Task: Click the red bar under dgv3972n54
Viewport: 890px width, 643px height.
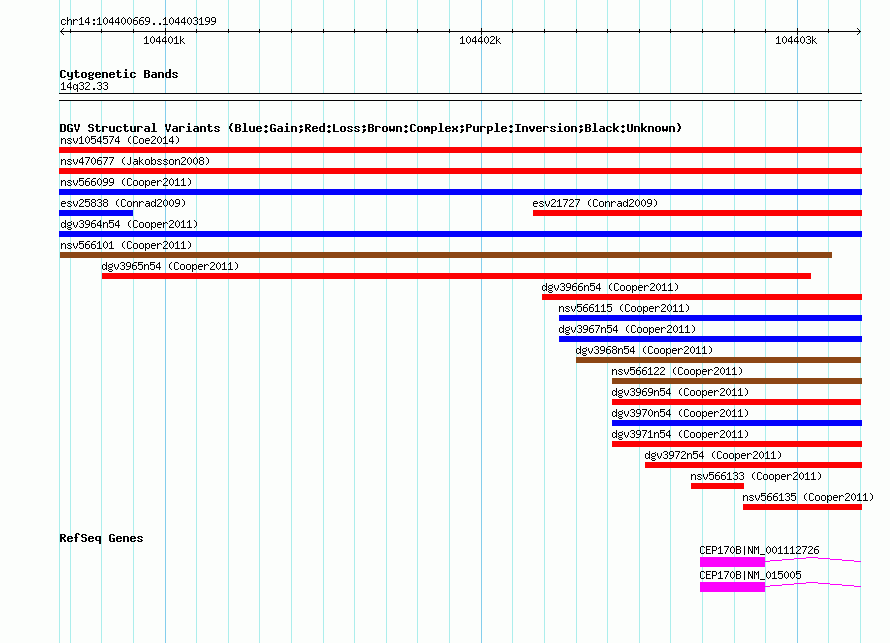Action: pyautogui.click(x=753, y=465)
